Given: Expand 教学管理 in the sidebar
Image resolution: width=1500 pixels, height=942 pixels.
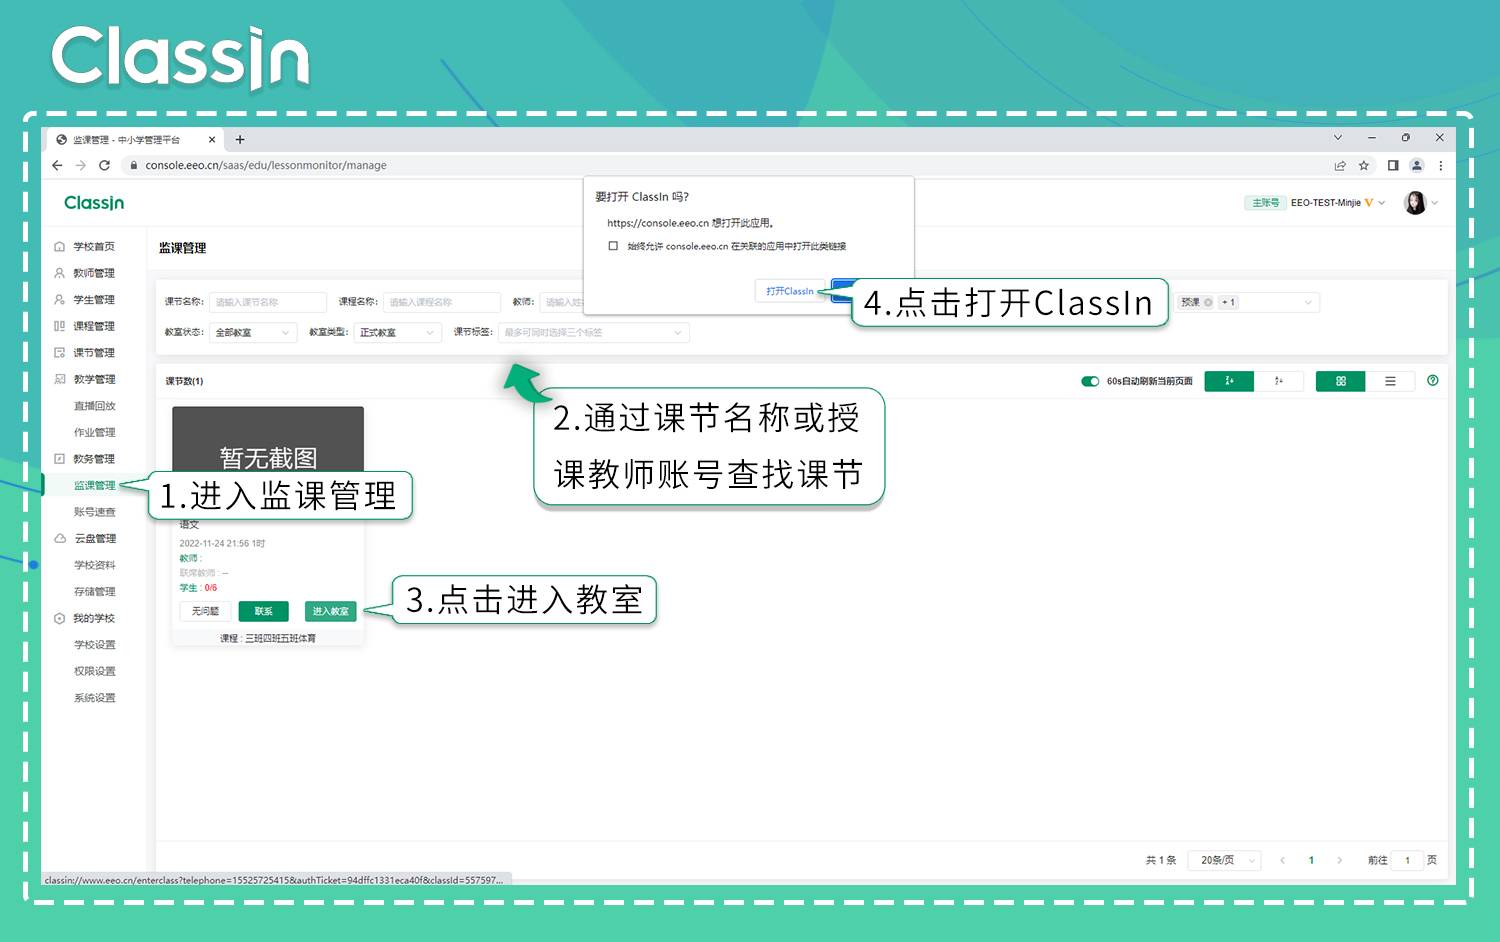Looking at the screenshot, I should click(94, 379).
